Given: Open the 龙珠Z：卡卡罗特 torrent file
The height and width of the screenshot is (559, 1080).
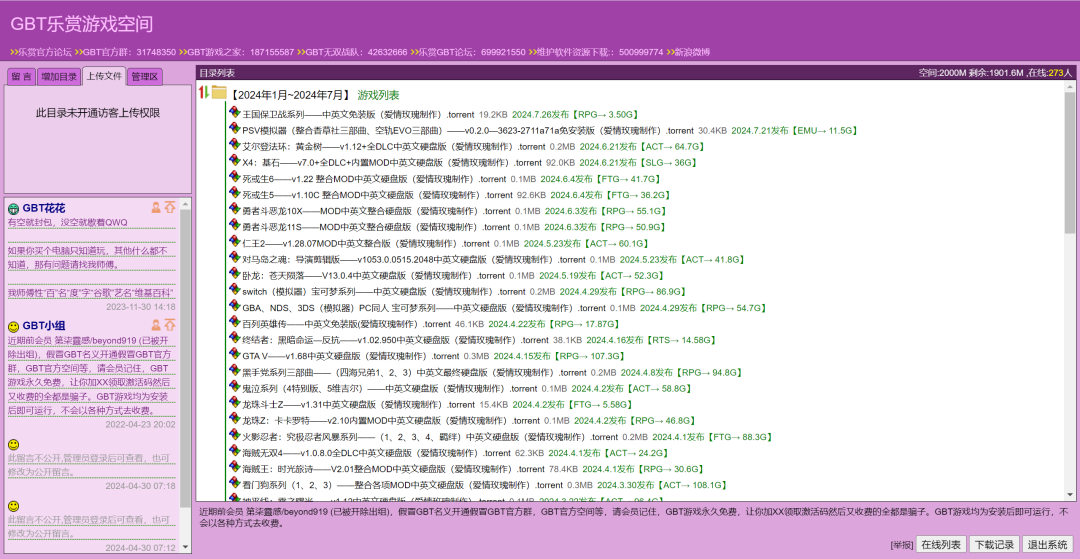Looking at the screenshot, I should 391,421.
